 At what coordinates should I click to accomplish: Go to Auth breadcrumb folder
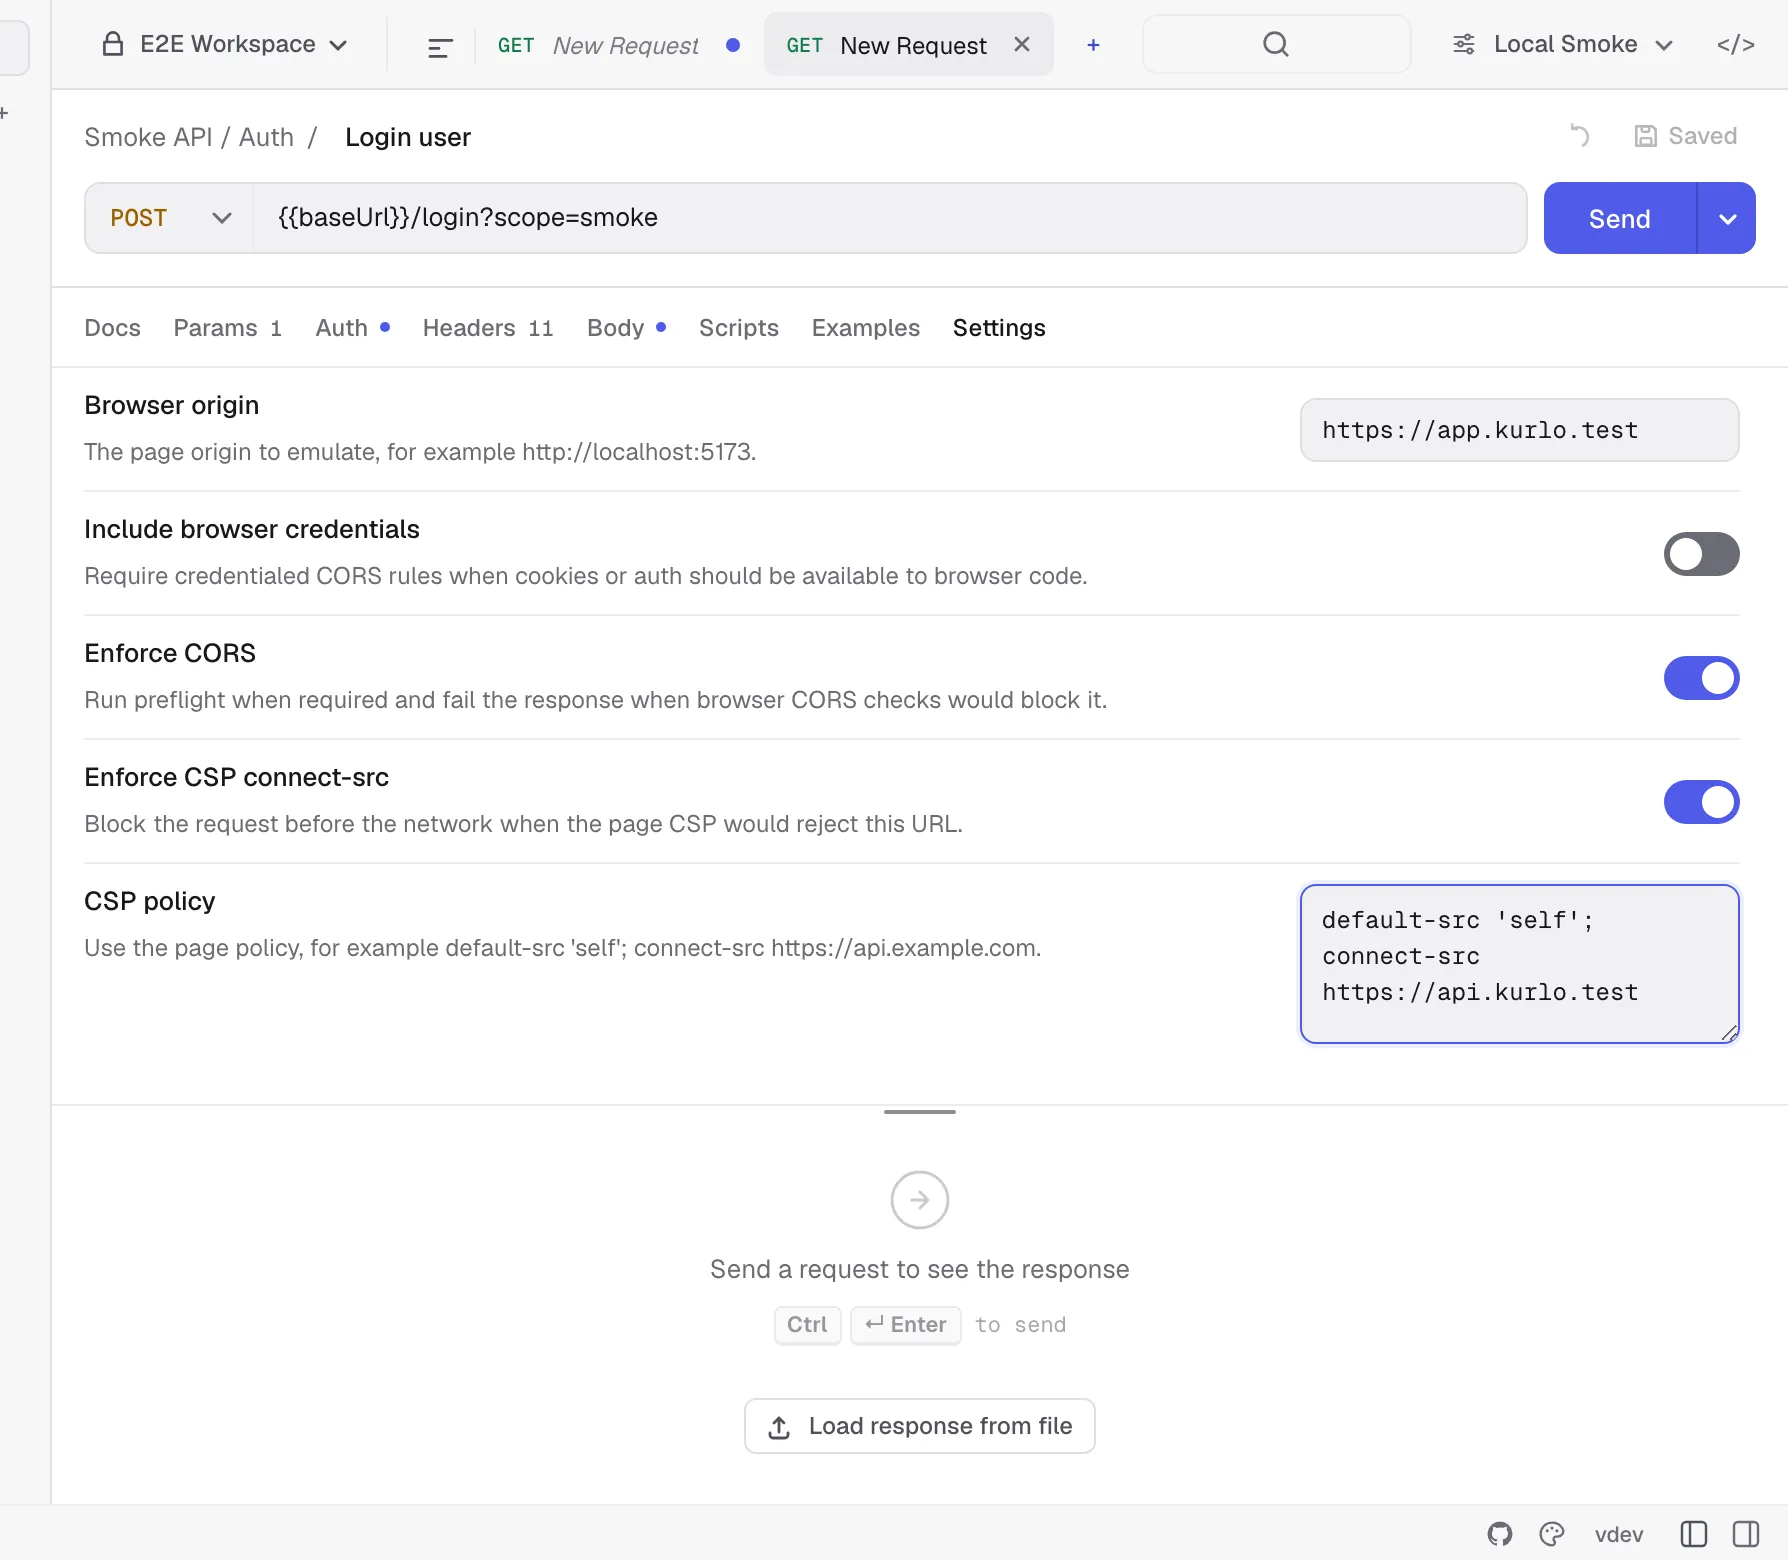pyautogui.click(x=266, y=137)
